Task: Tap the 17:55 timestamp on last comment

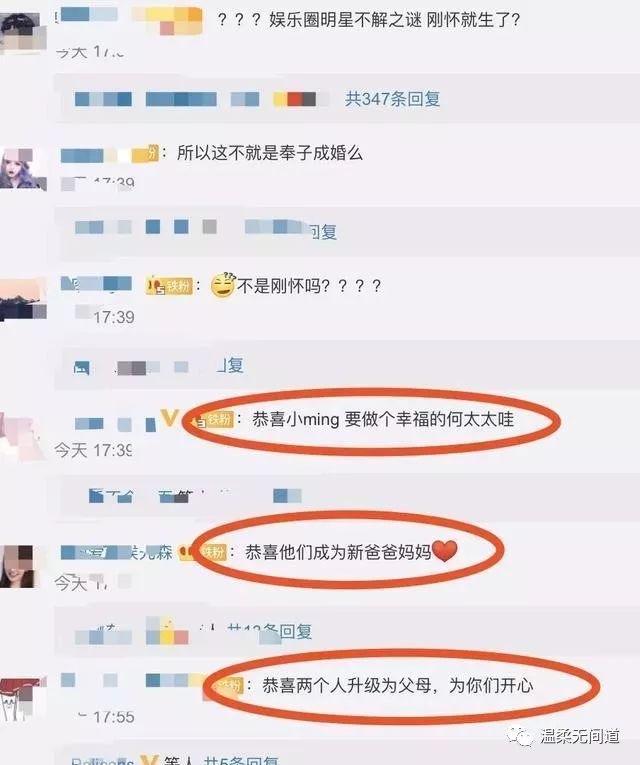Action: (114, 717)
